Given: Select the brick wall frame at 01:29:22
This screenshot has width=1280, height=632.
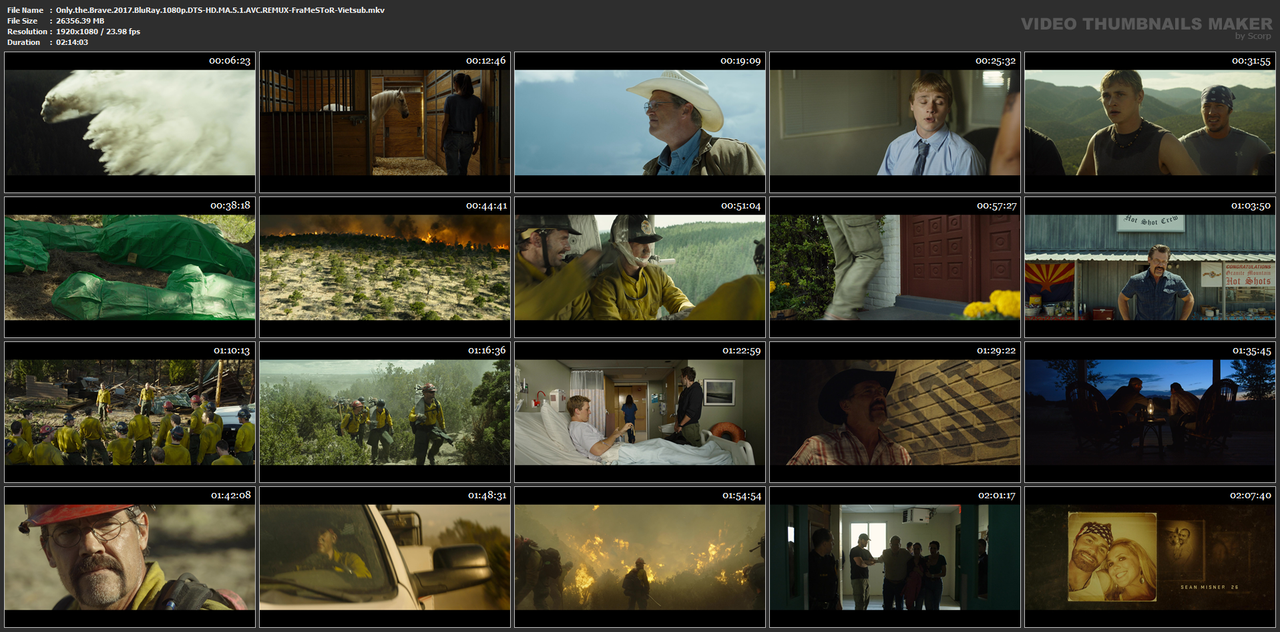Looking at the screenshot, I should point(895,412).
